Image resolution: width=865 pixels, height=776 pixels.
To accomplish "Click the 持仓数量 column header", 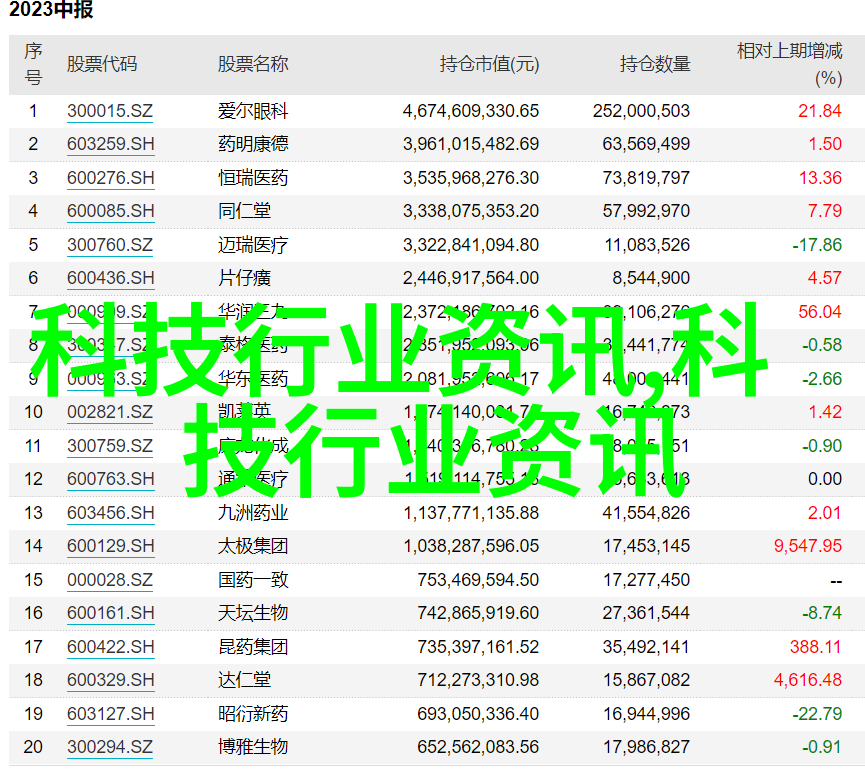I will tap(655, 64).
